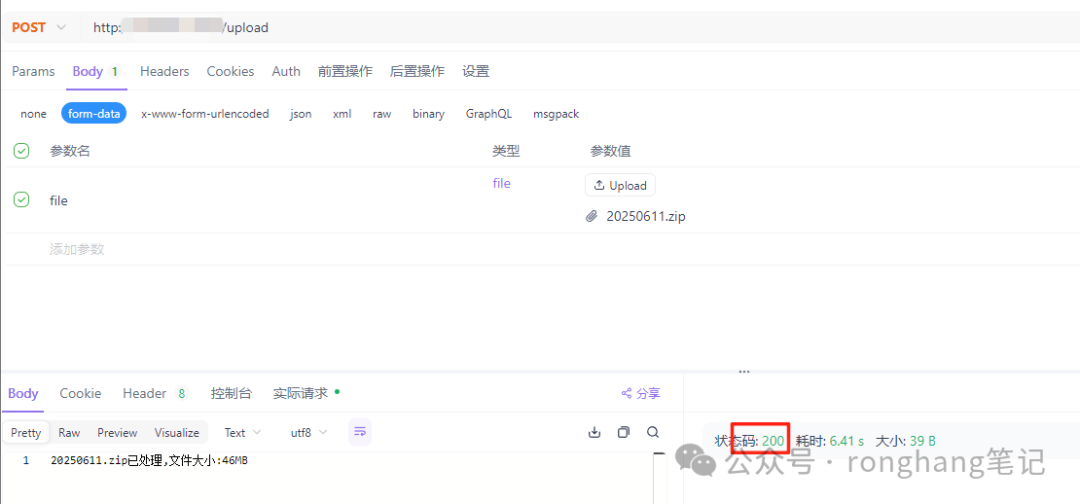Click the Upload button

pos(620,185)
